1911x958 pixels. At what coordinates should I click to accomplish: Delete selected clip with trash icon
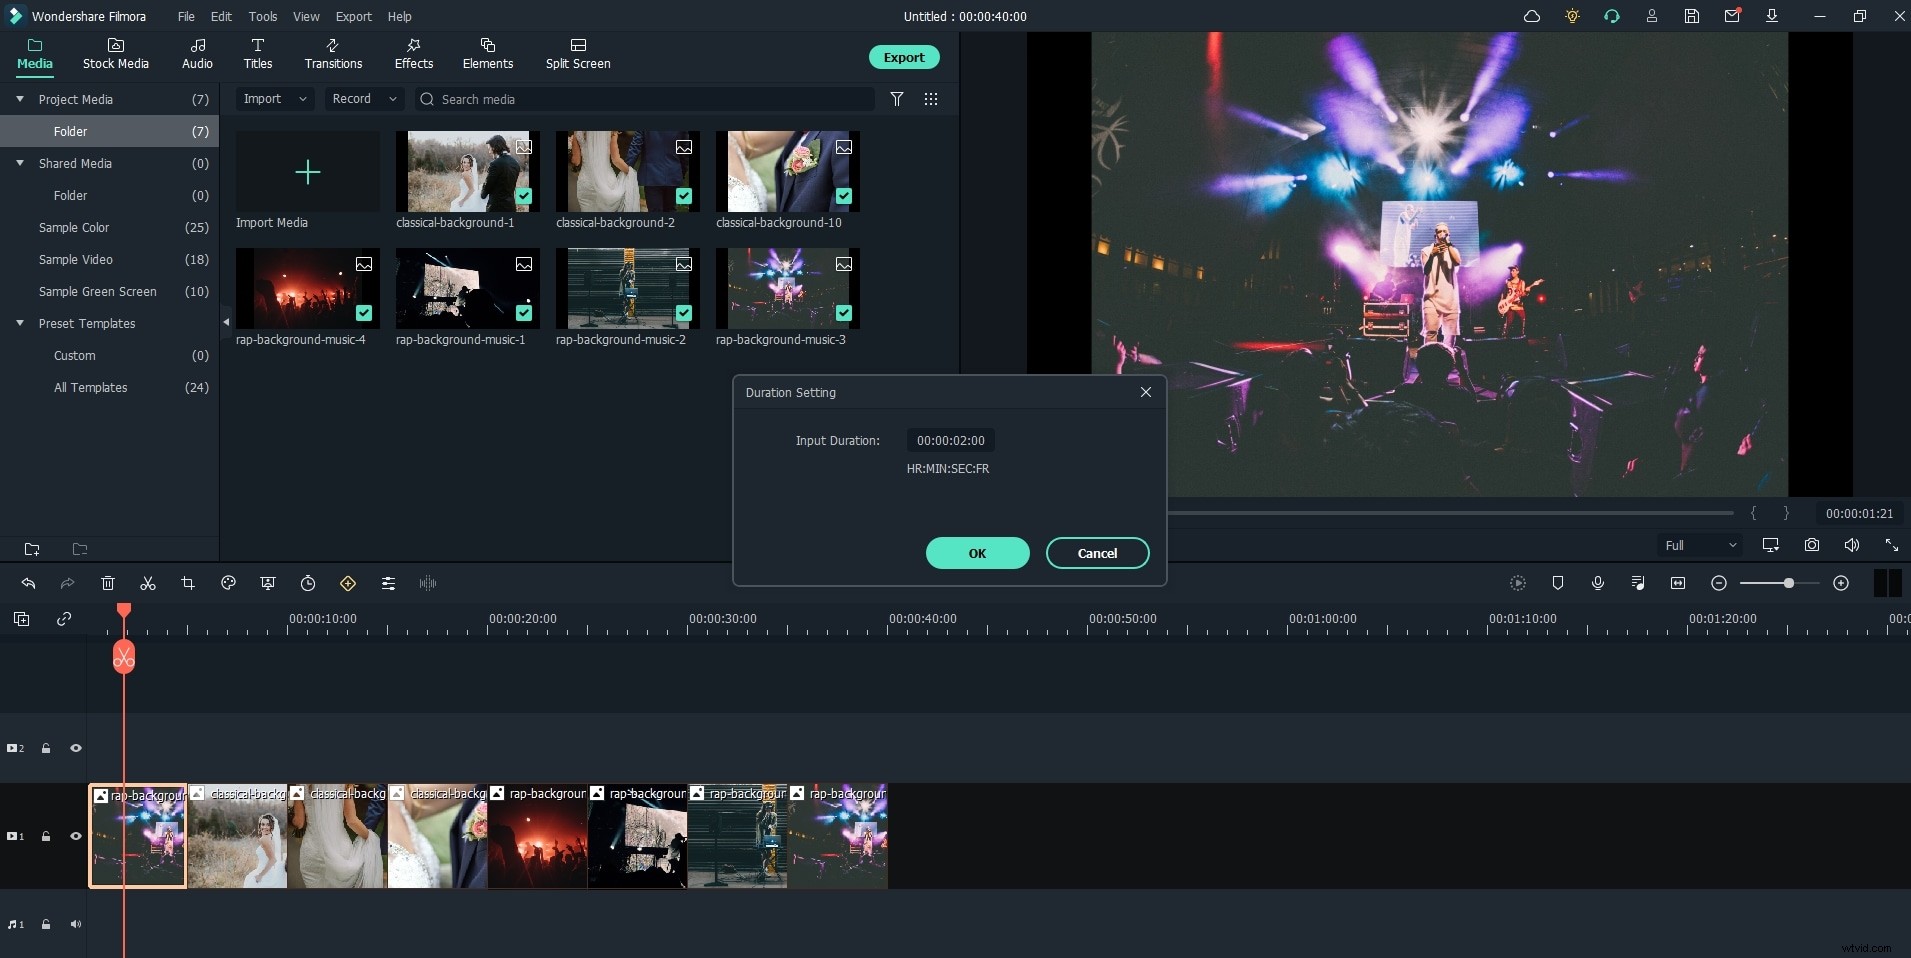(107, 583)
